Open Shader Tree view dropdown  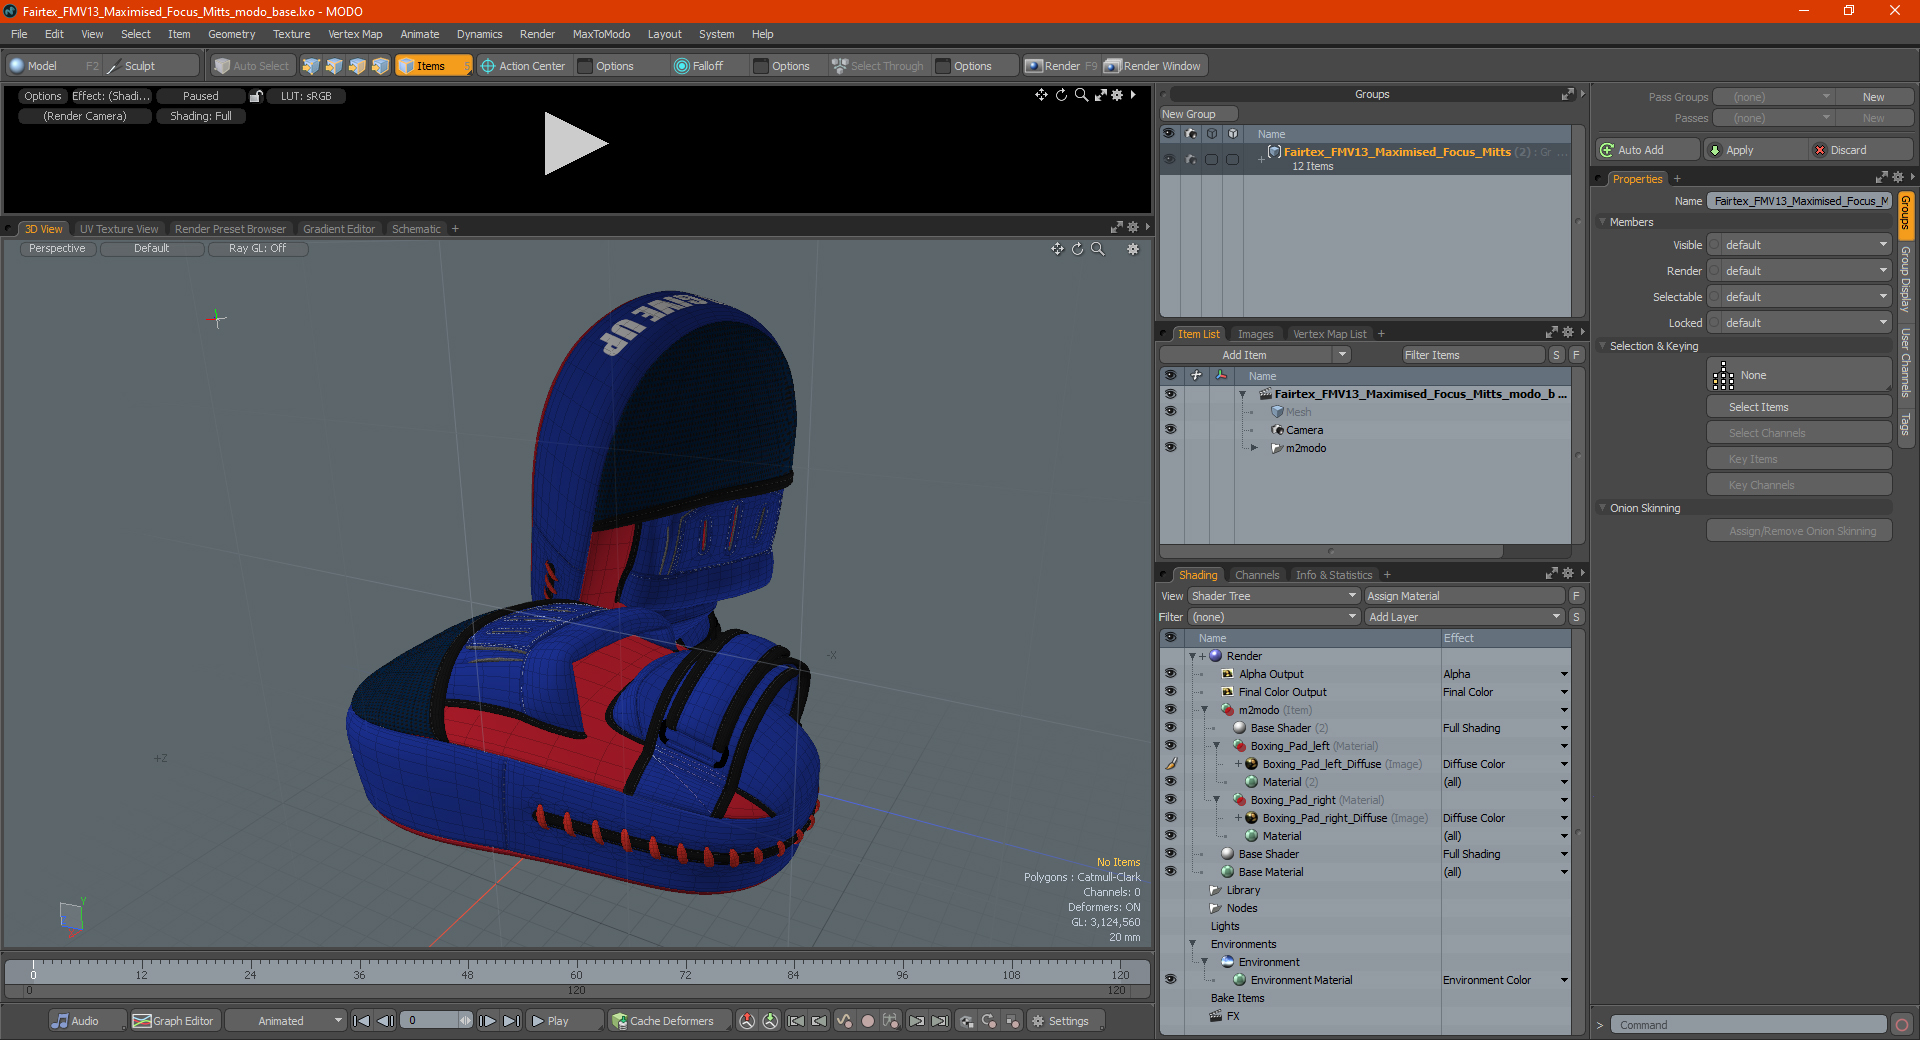[1273, 596]
